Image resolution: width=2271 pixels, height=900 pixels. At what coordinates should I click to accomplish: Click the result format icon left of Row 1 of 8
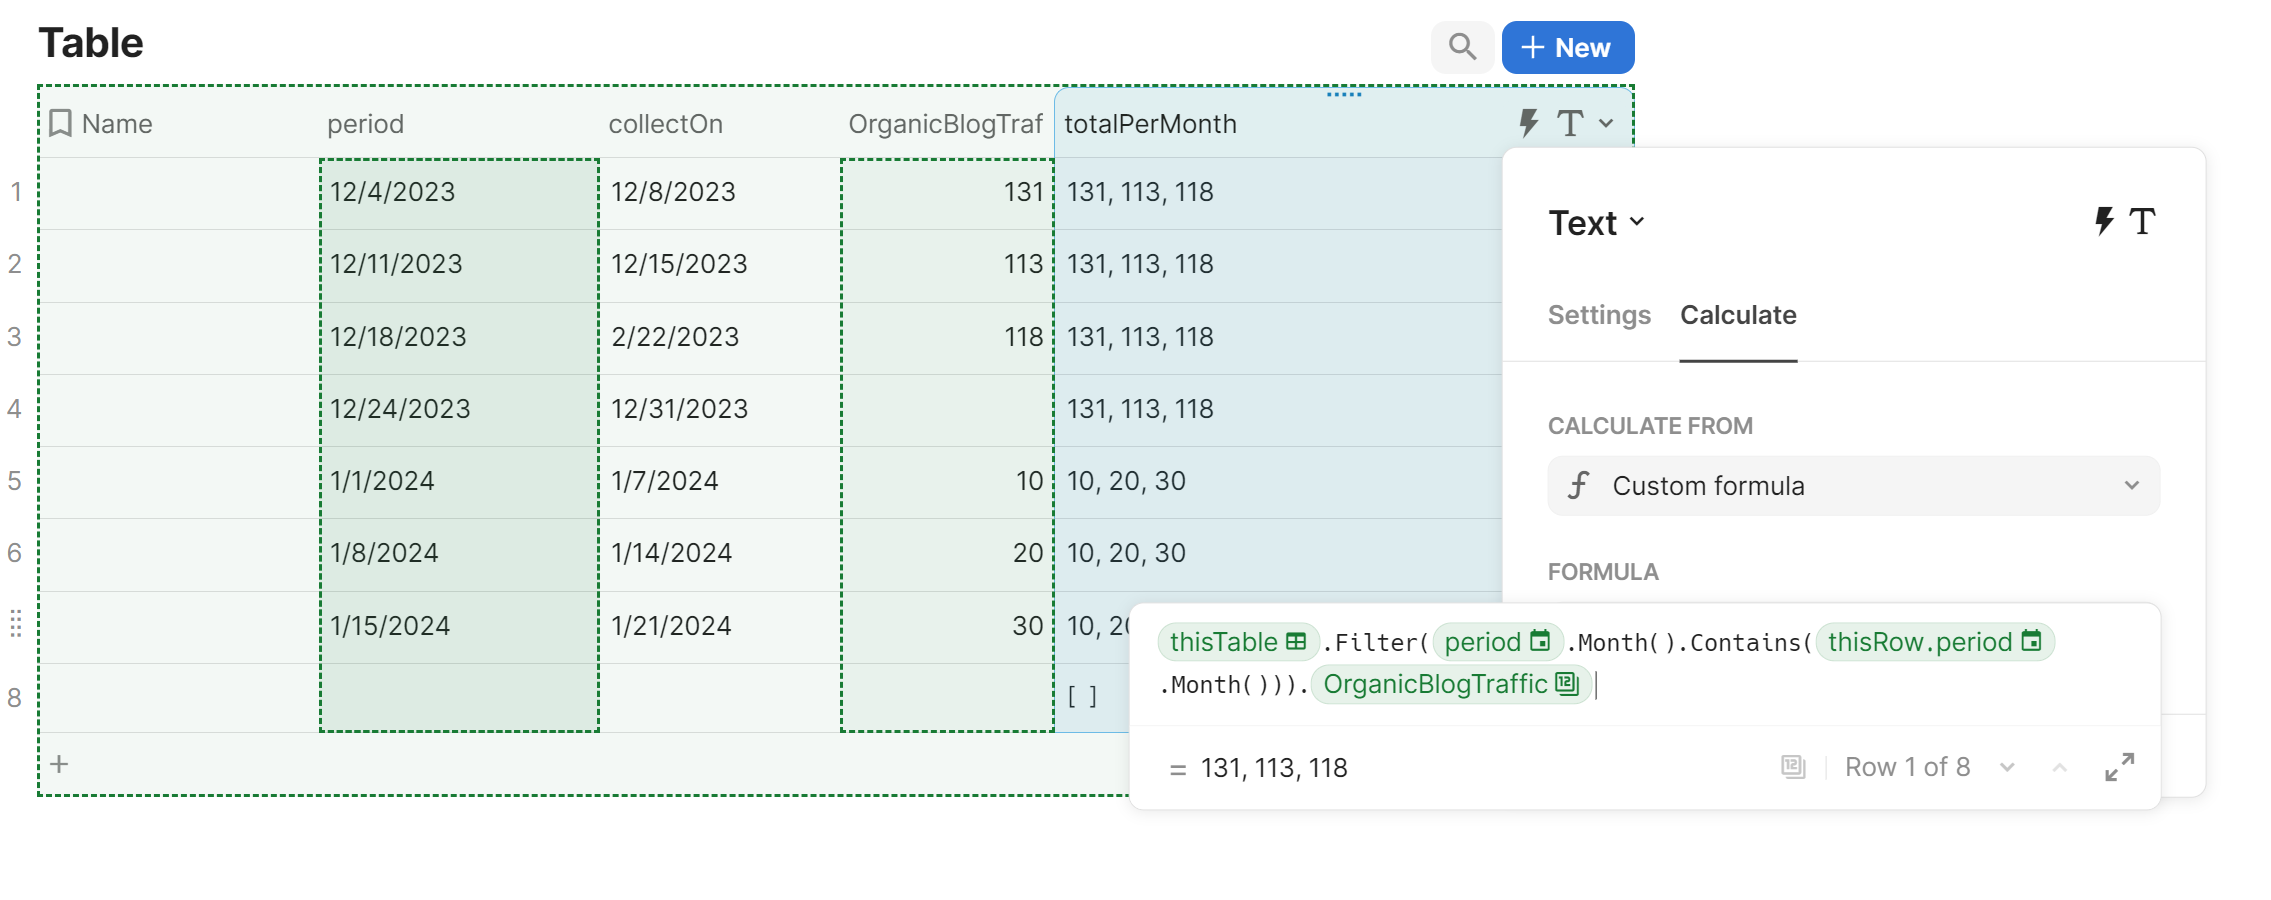1793,767
